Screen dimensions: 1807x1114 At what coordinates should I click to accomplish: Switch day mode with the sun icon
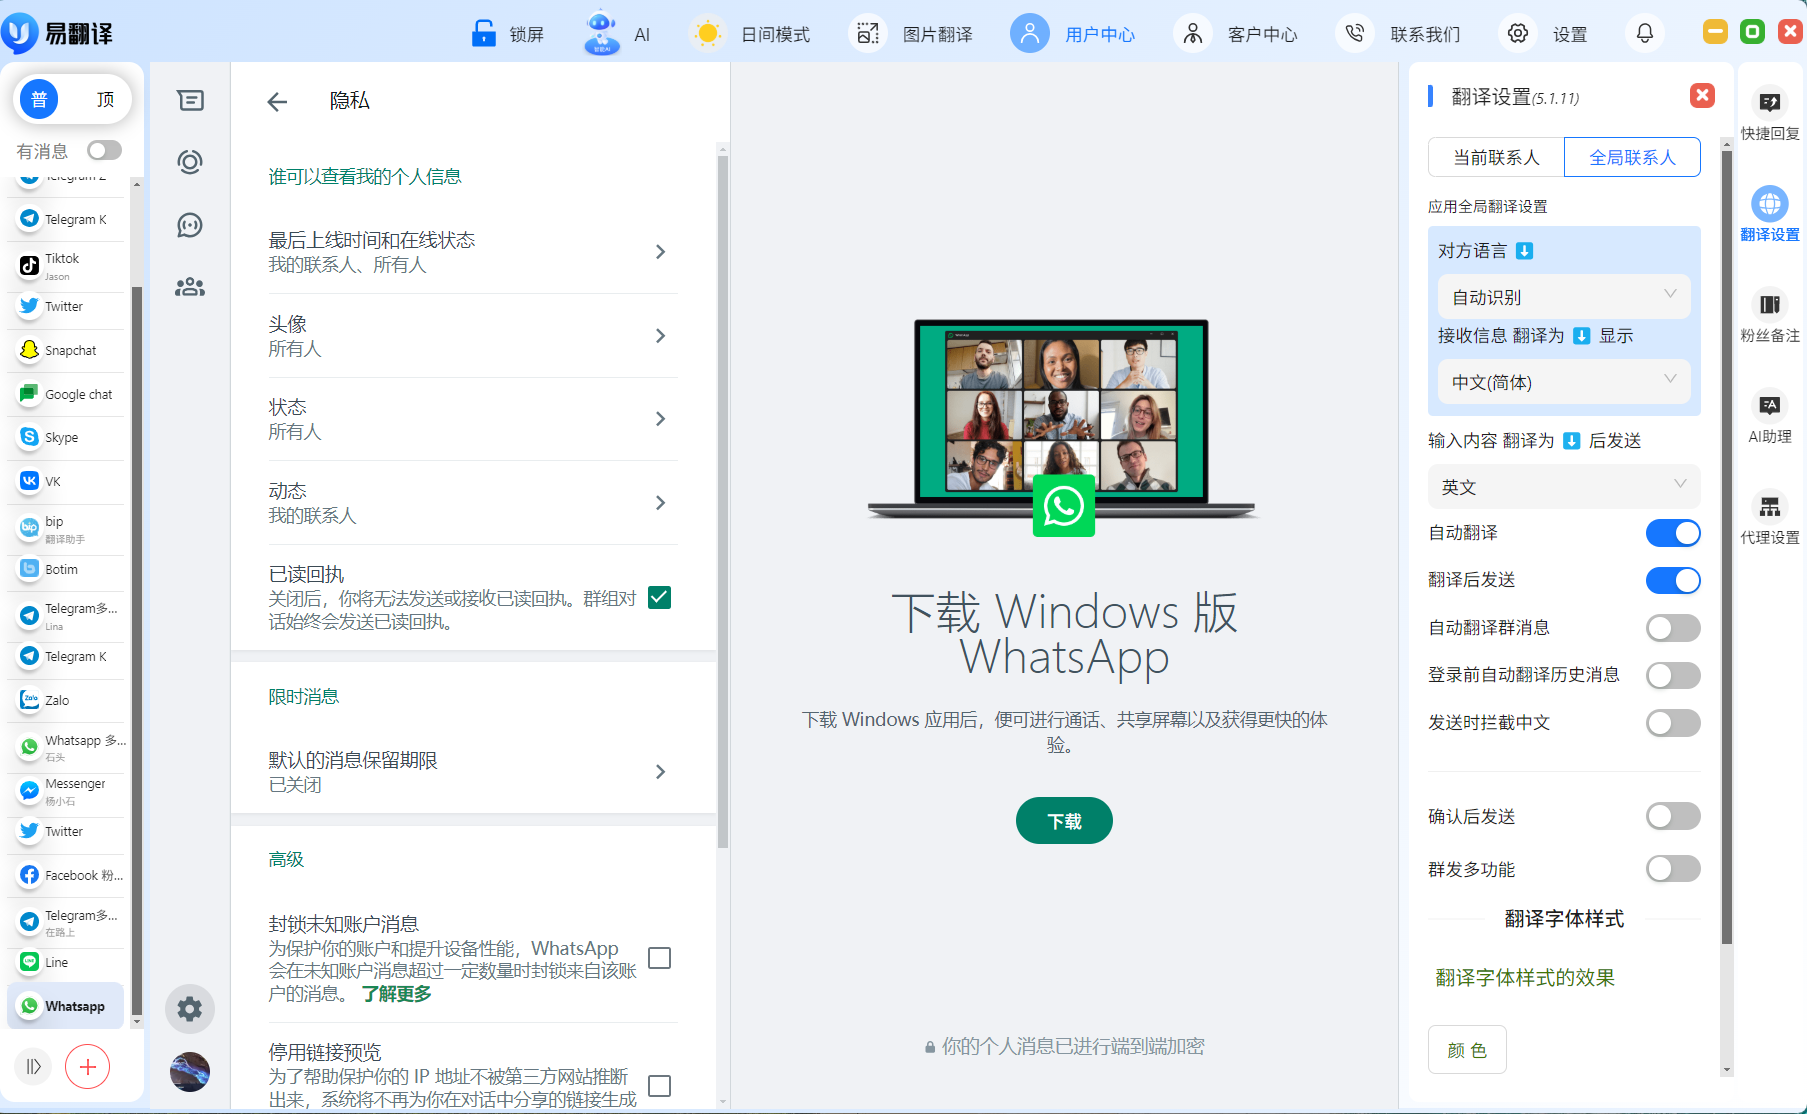pos(708,34)
